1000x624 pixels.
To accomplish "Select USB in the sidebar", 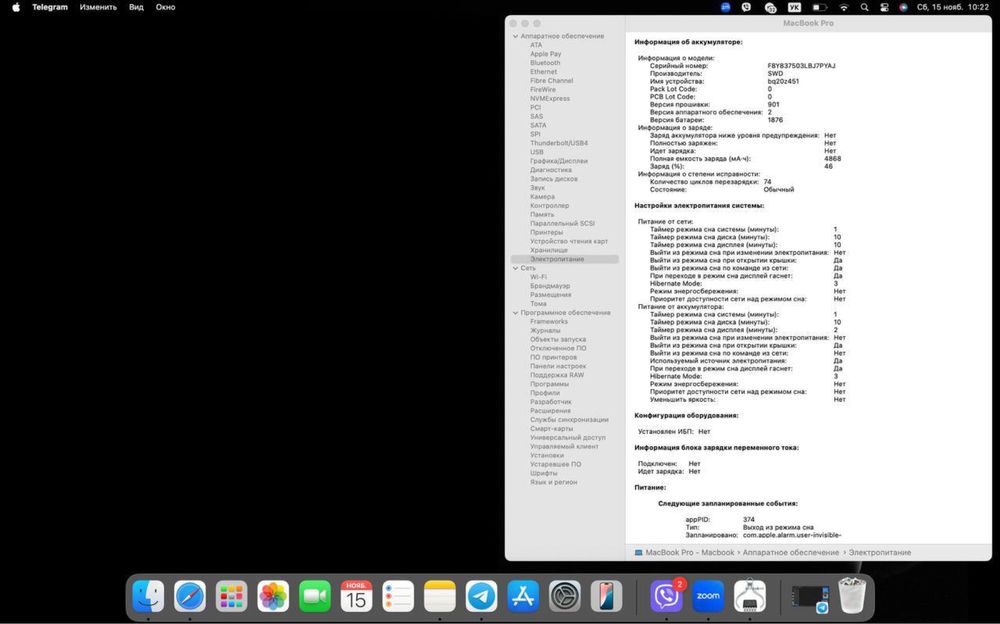I will (x=537, y=152).
